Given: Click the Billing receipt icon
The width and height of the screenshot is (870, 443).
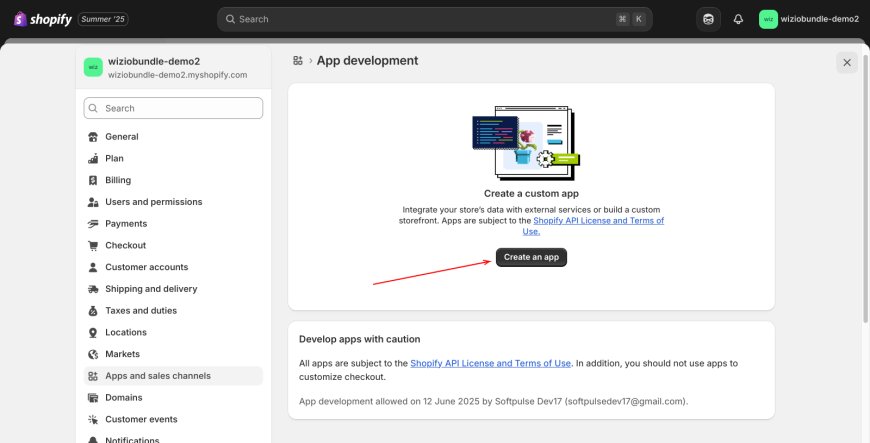Looking at the screenshot, I should pos(93,180).
